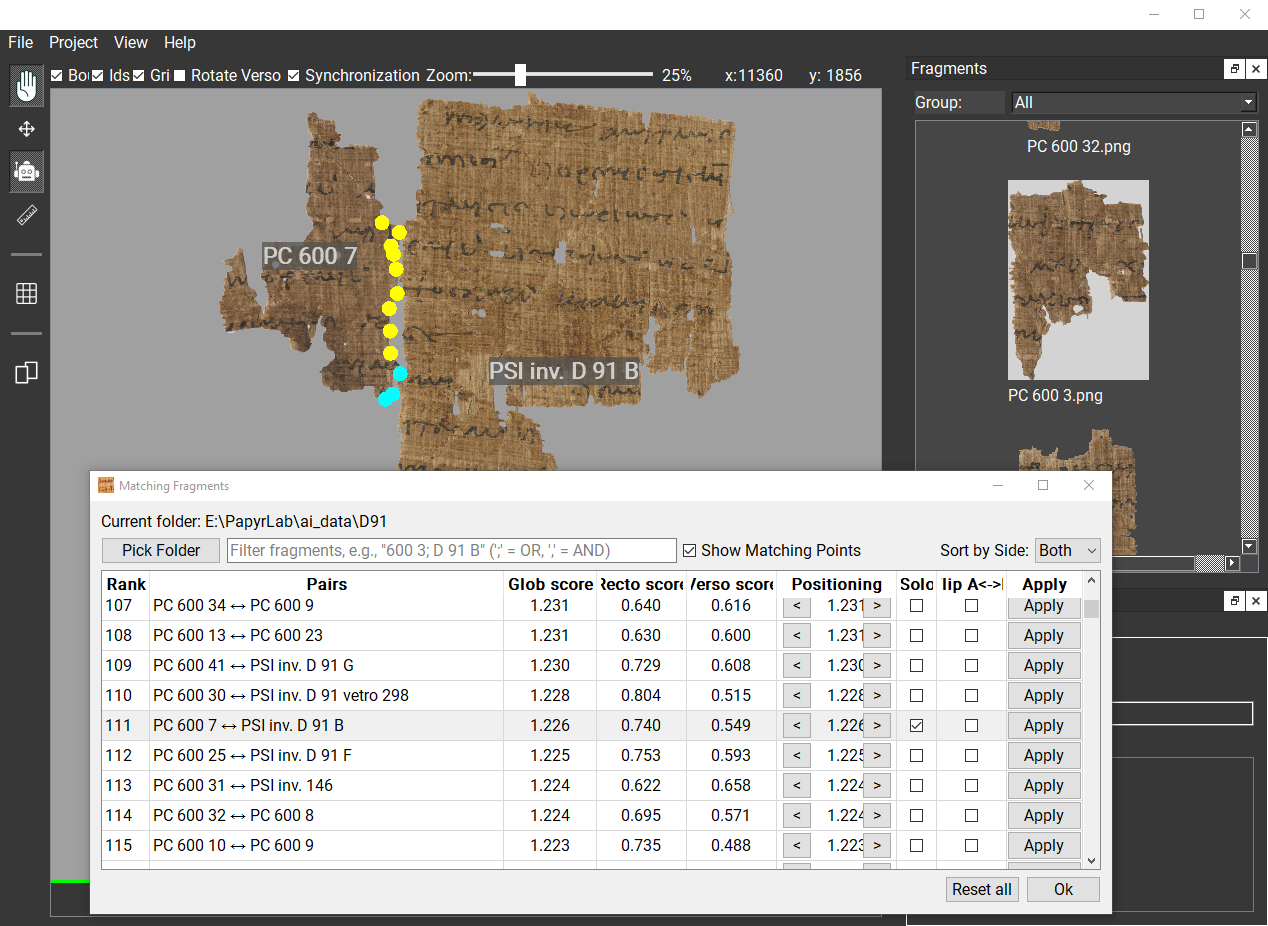Select the Hand pan tool
This screenshot has width=1268, height=926.
[26, 85]
